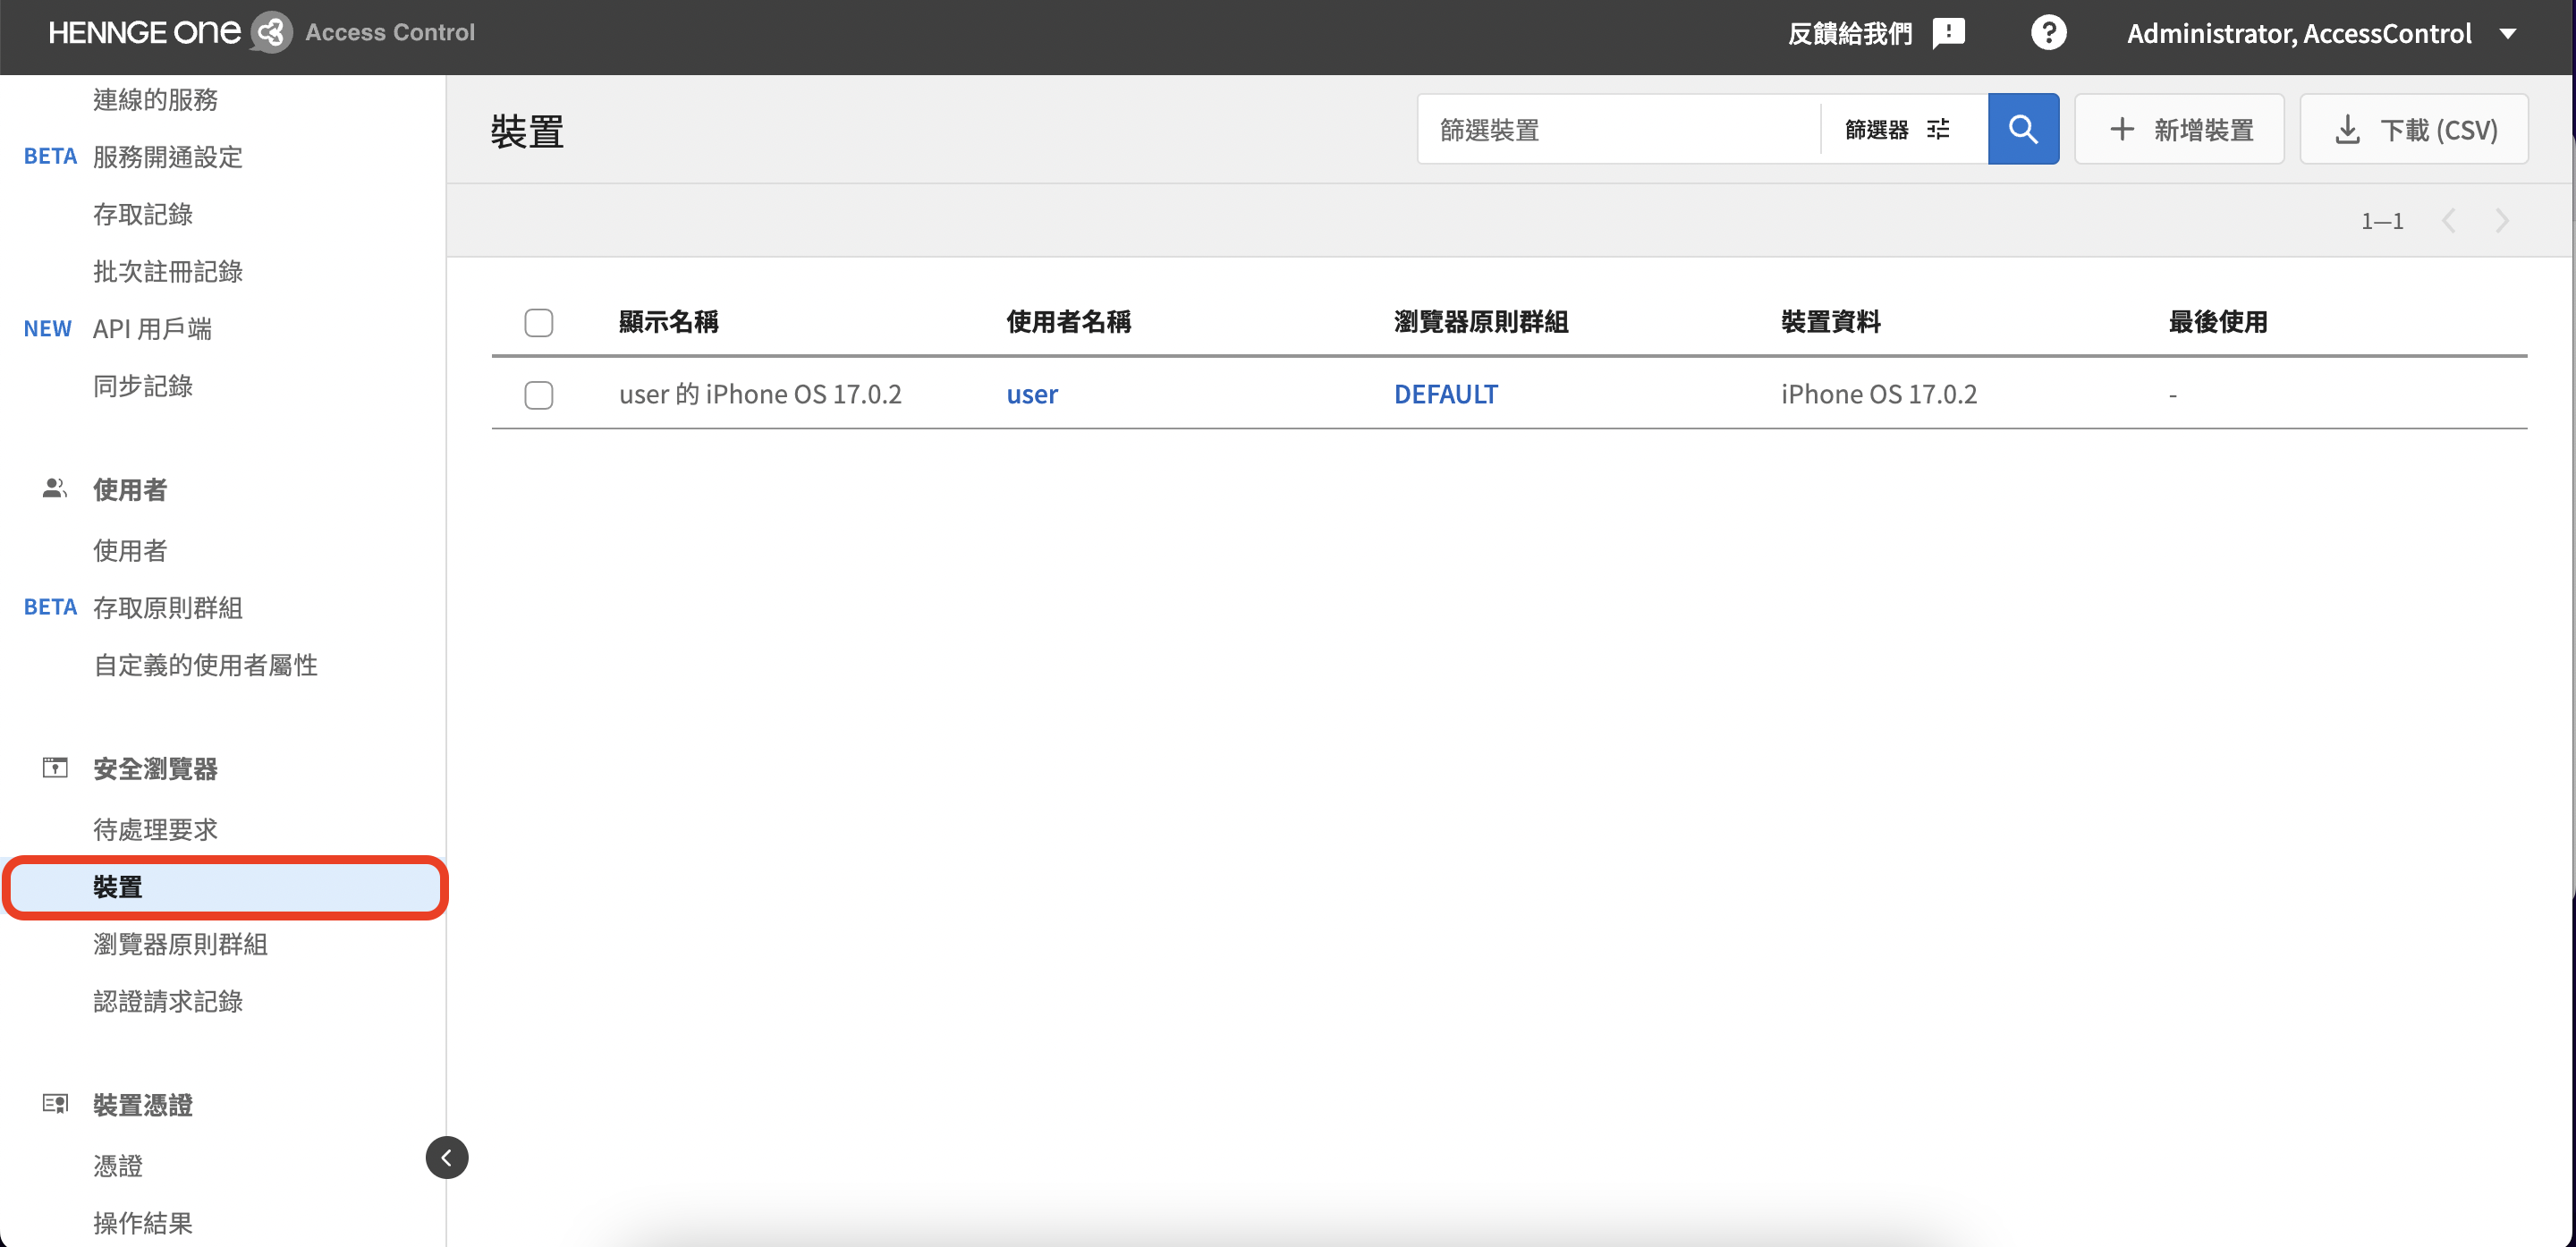Click the 安全瀏覽器 section browser icon
This screenshot has width=2576, height=1247.
pos(55,768)
